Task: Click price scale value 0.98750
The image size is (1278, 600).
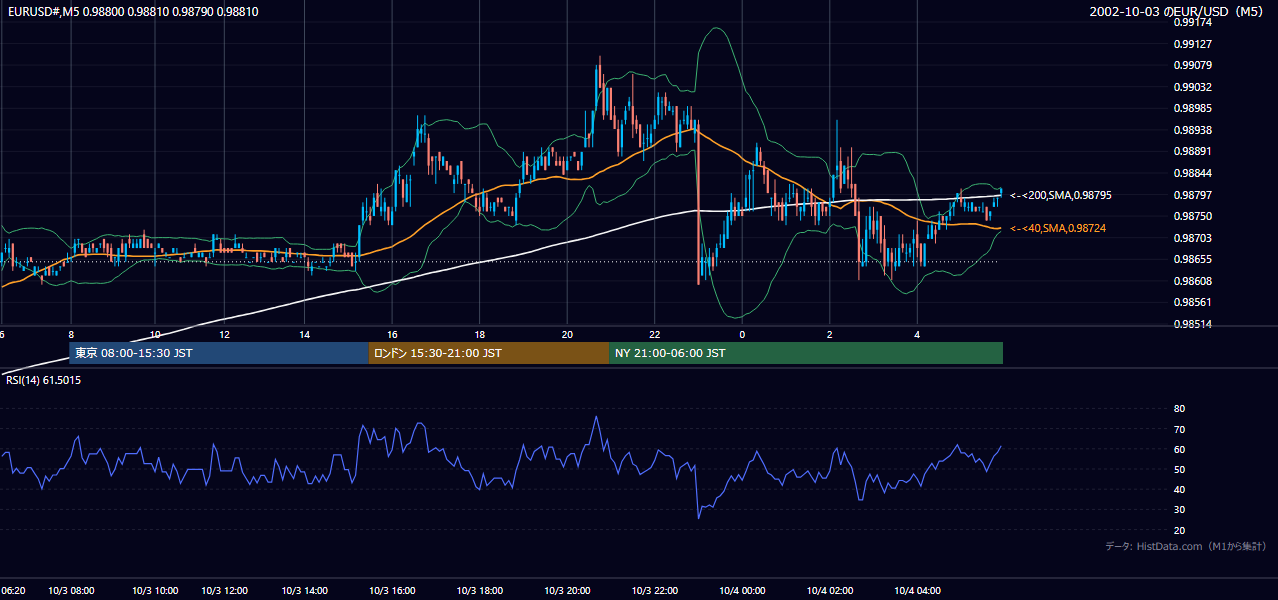Action: [x=1193, y=216]
